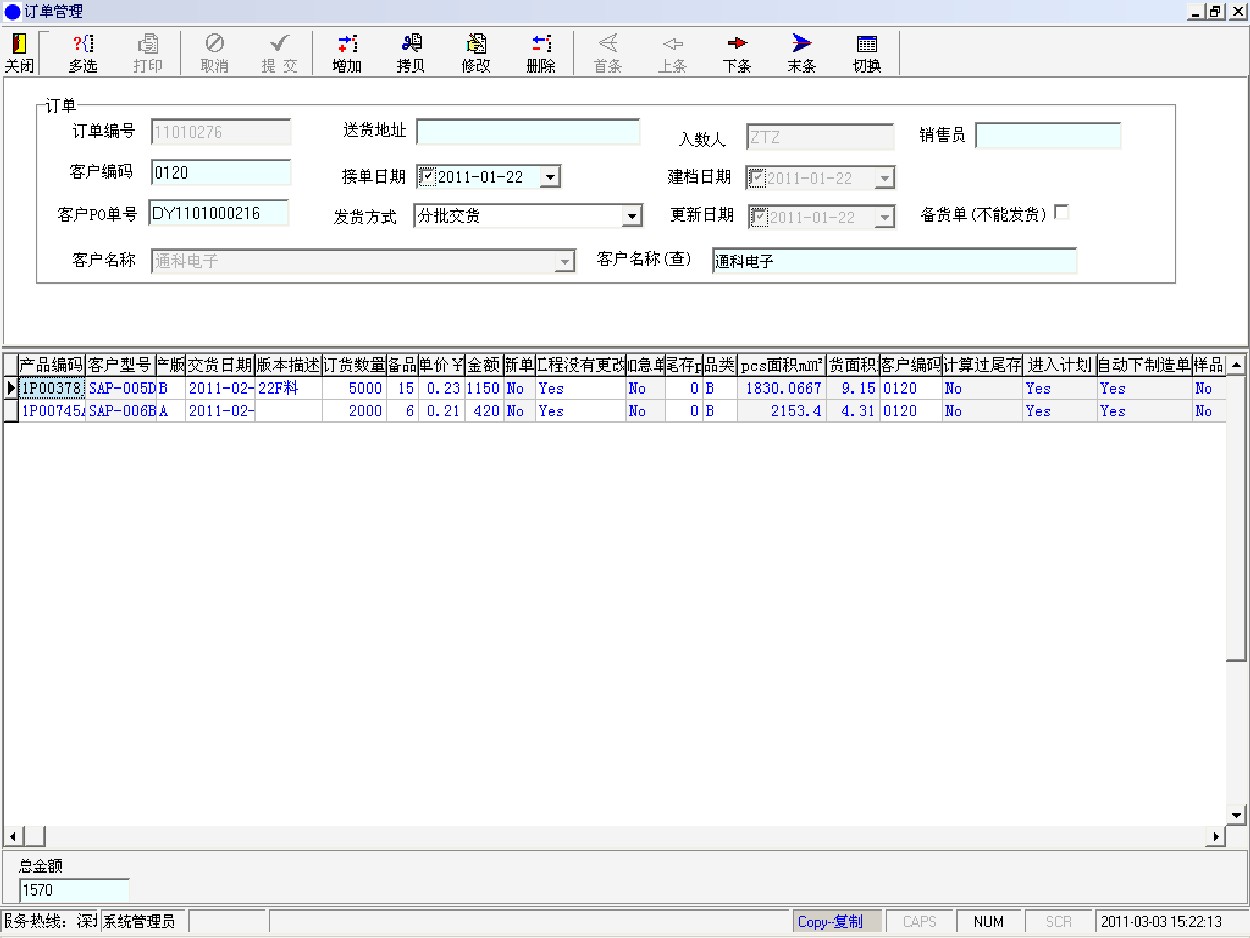The image size is (1250, 938).
Task: Go to next record with 下条
Action: tap(737, 53)
